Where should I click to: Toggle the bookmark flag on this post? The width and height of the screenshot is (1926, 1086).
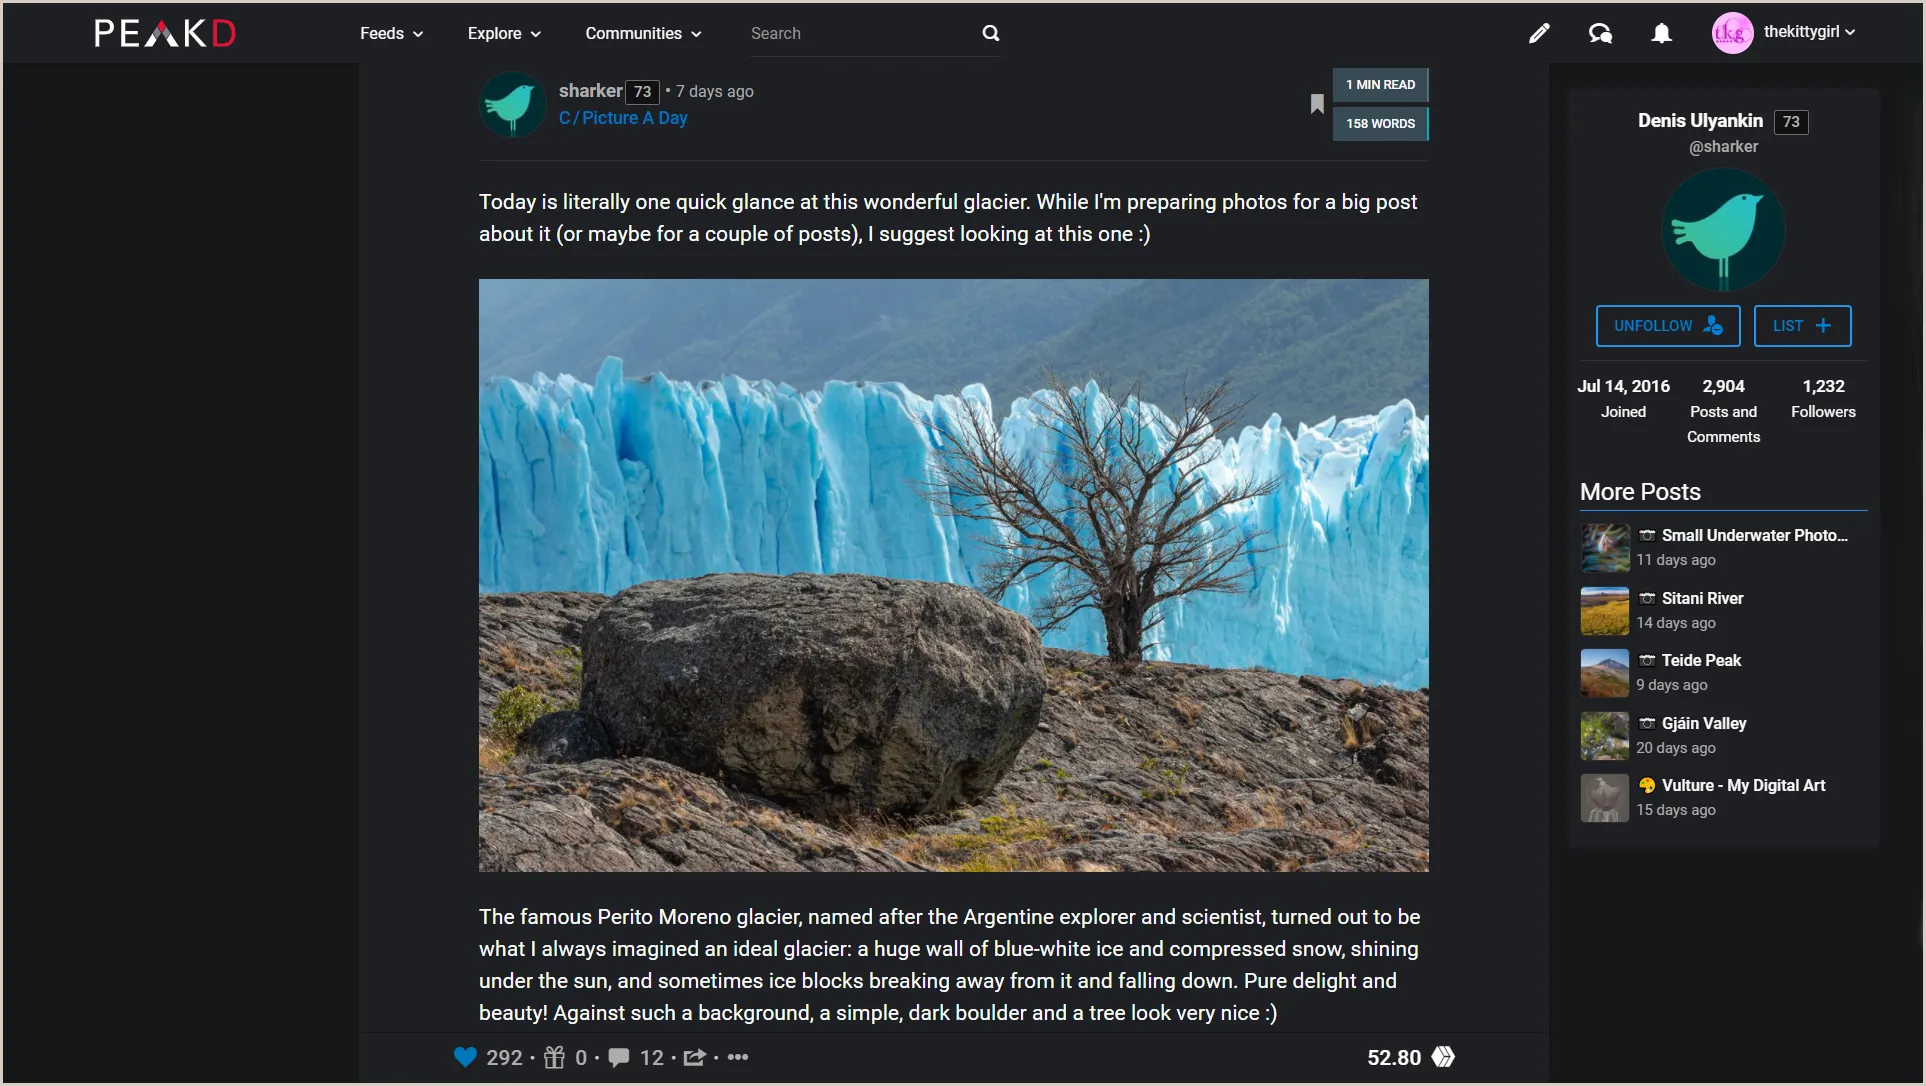point(1317,104)
